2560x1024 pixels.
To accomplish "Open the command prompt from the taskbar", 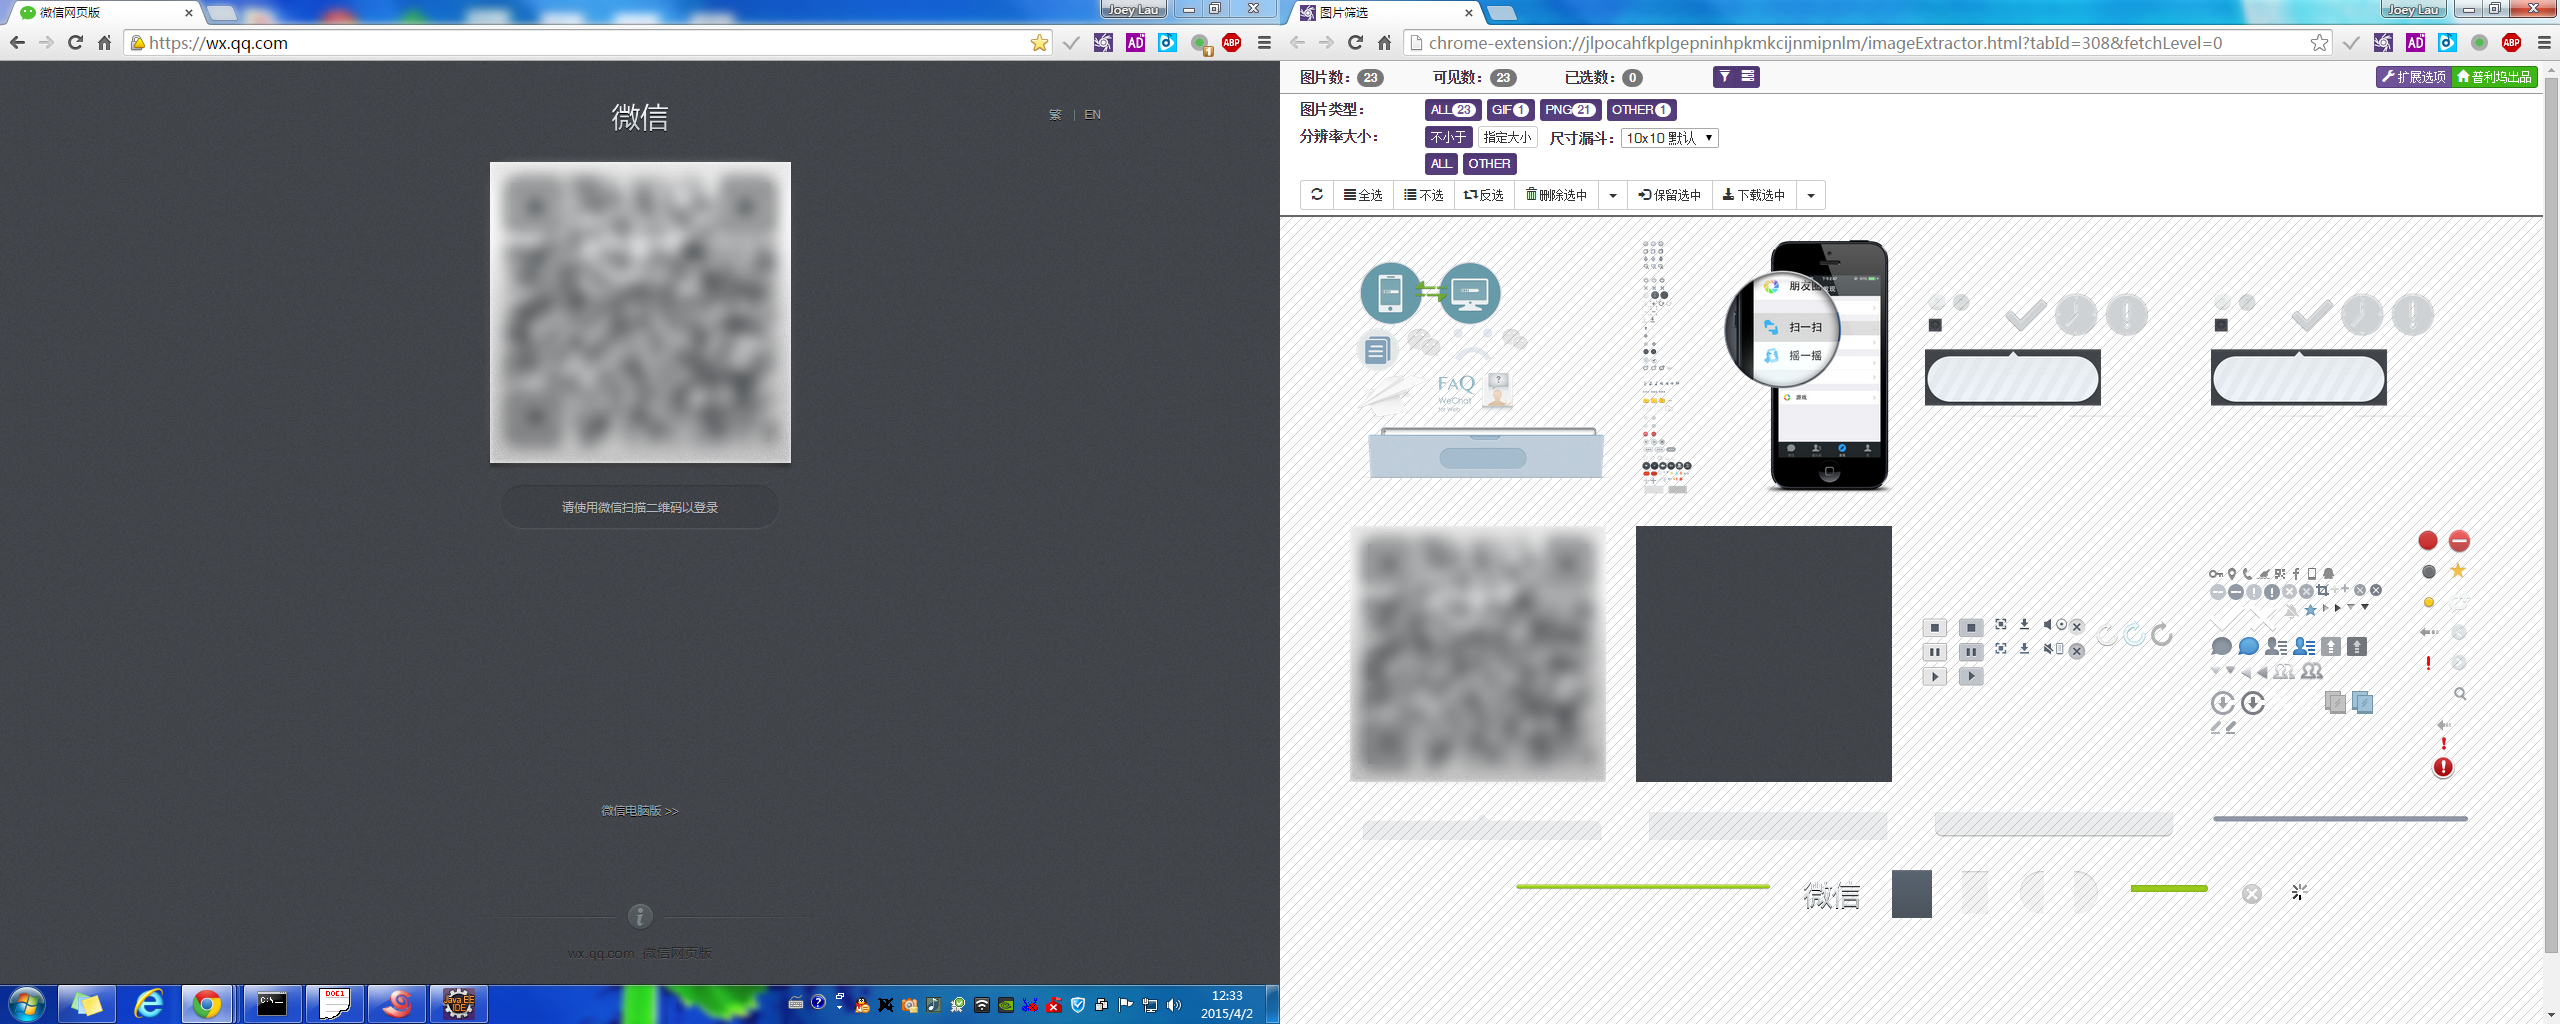I will pos(272,1004).
